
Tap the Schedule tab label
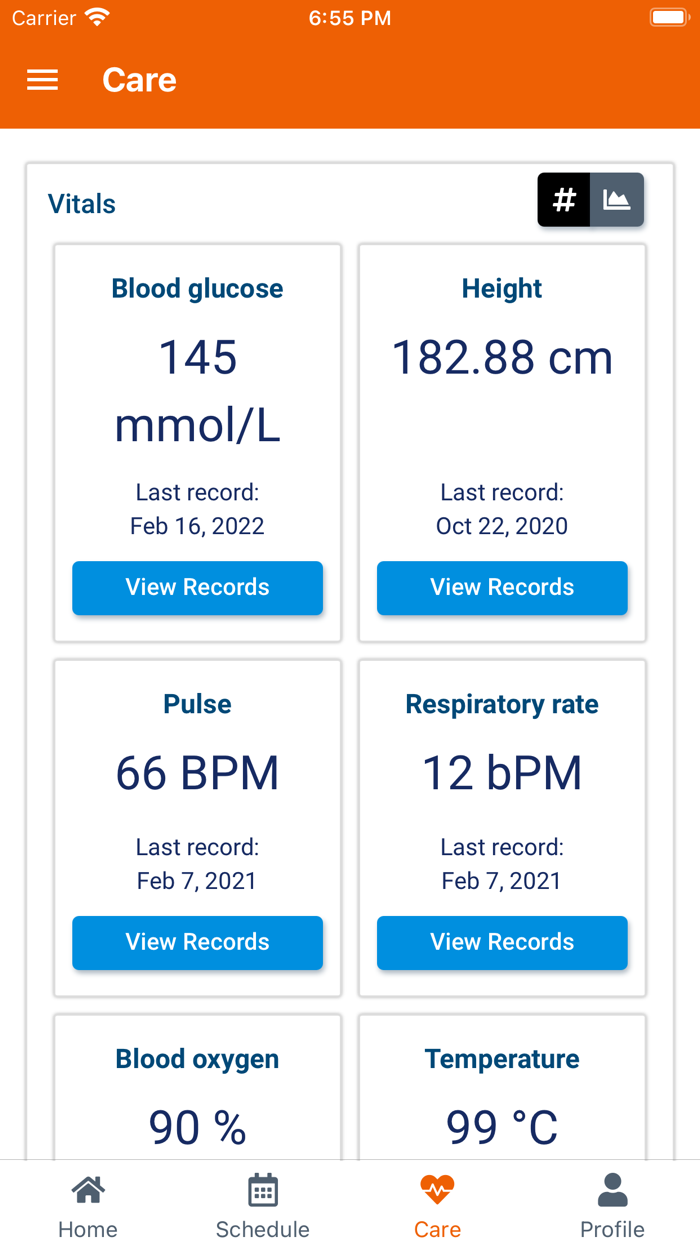point(263,1229)
